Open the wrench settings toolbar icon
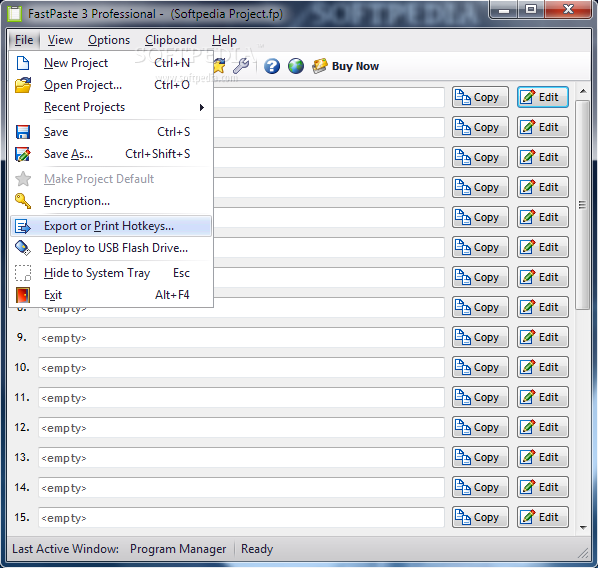 pos(241,66)
